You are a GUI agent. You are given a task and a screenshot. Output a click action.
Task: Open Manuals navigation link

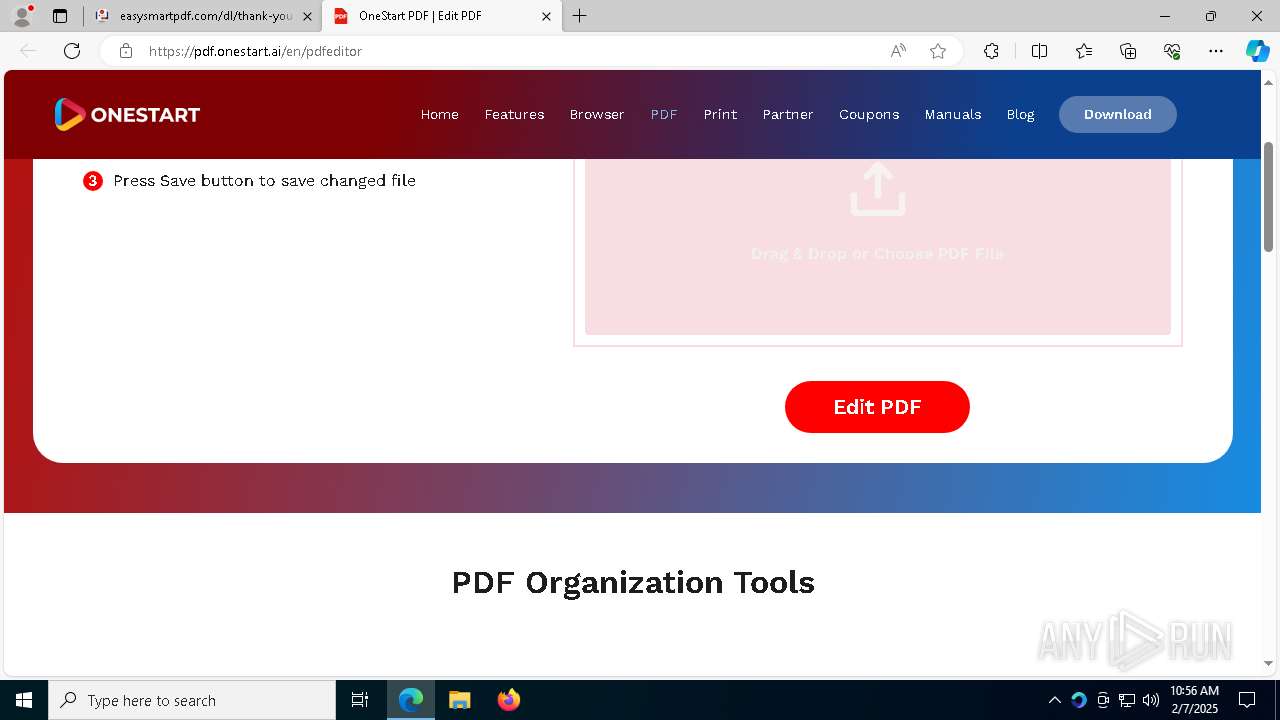952,115
